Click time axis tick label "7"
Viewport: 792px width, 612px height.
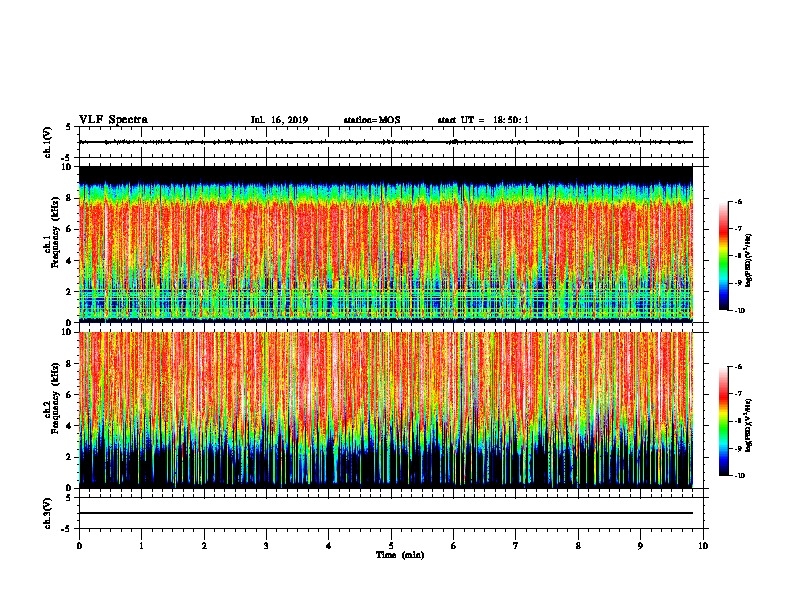pos(516,546)
